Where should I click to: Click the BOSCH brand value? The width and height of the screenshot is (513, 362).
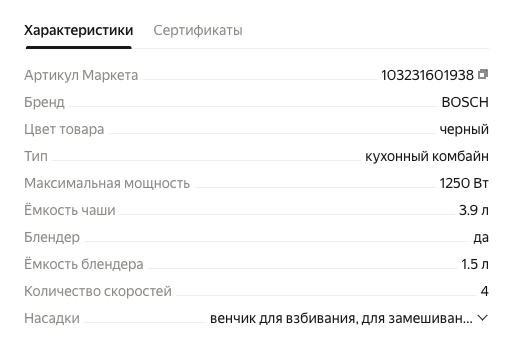click(x=465, y=102)
